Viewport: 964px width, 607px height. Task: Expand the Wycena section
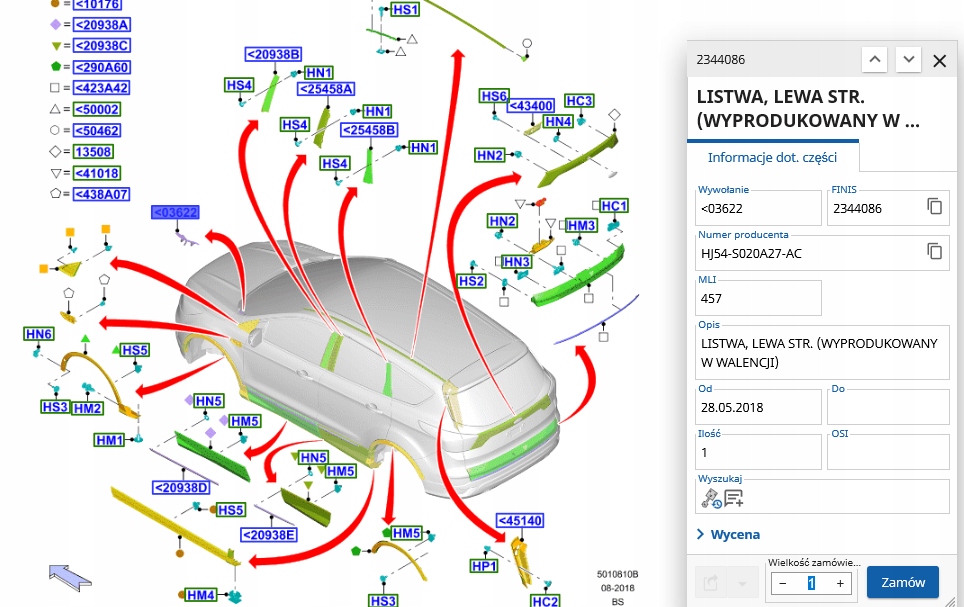pyautogui.click(x=729, y=534)
